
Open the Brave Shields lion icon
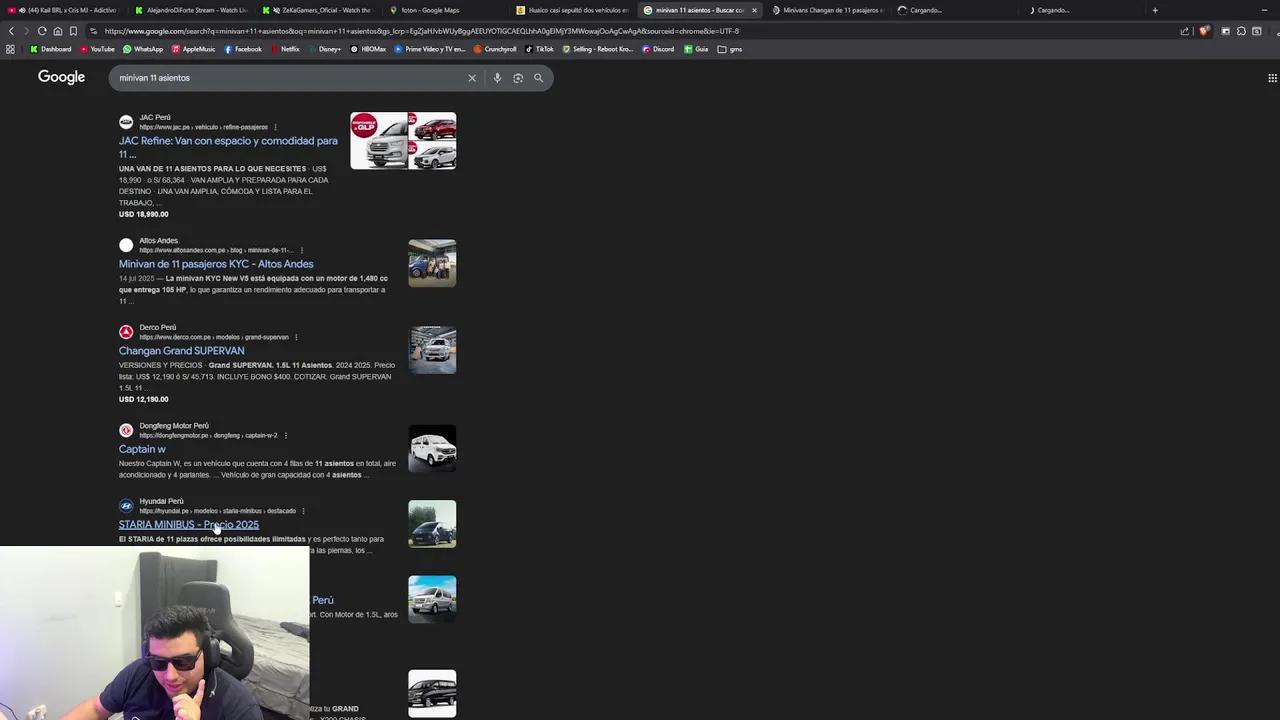[1203, 31]
